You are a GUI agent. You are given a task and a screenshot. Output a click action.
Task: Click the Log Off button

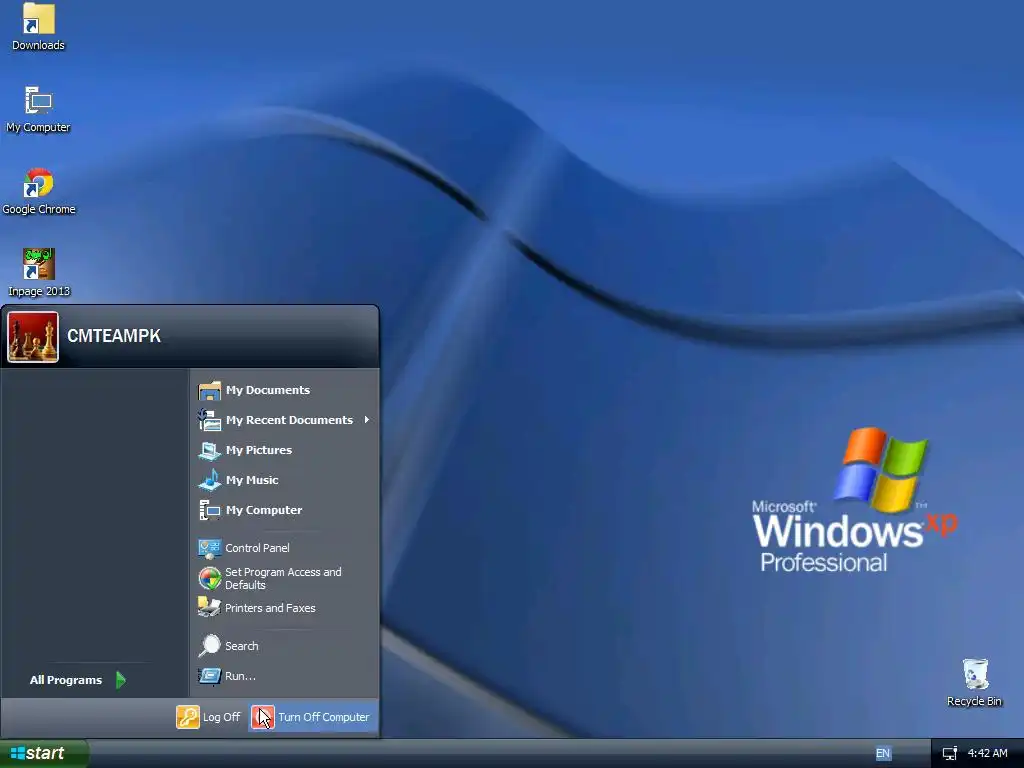click(x=209, y=717)
